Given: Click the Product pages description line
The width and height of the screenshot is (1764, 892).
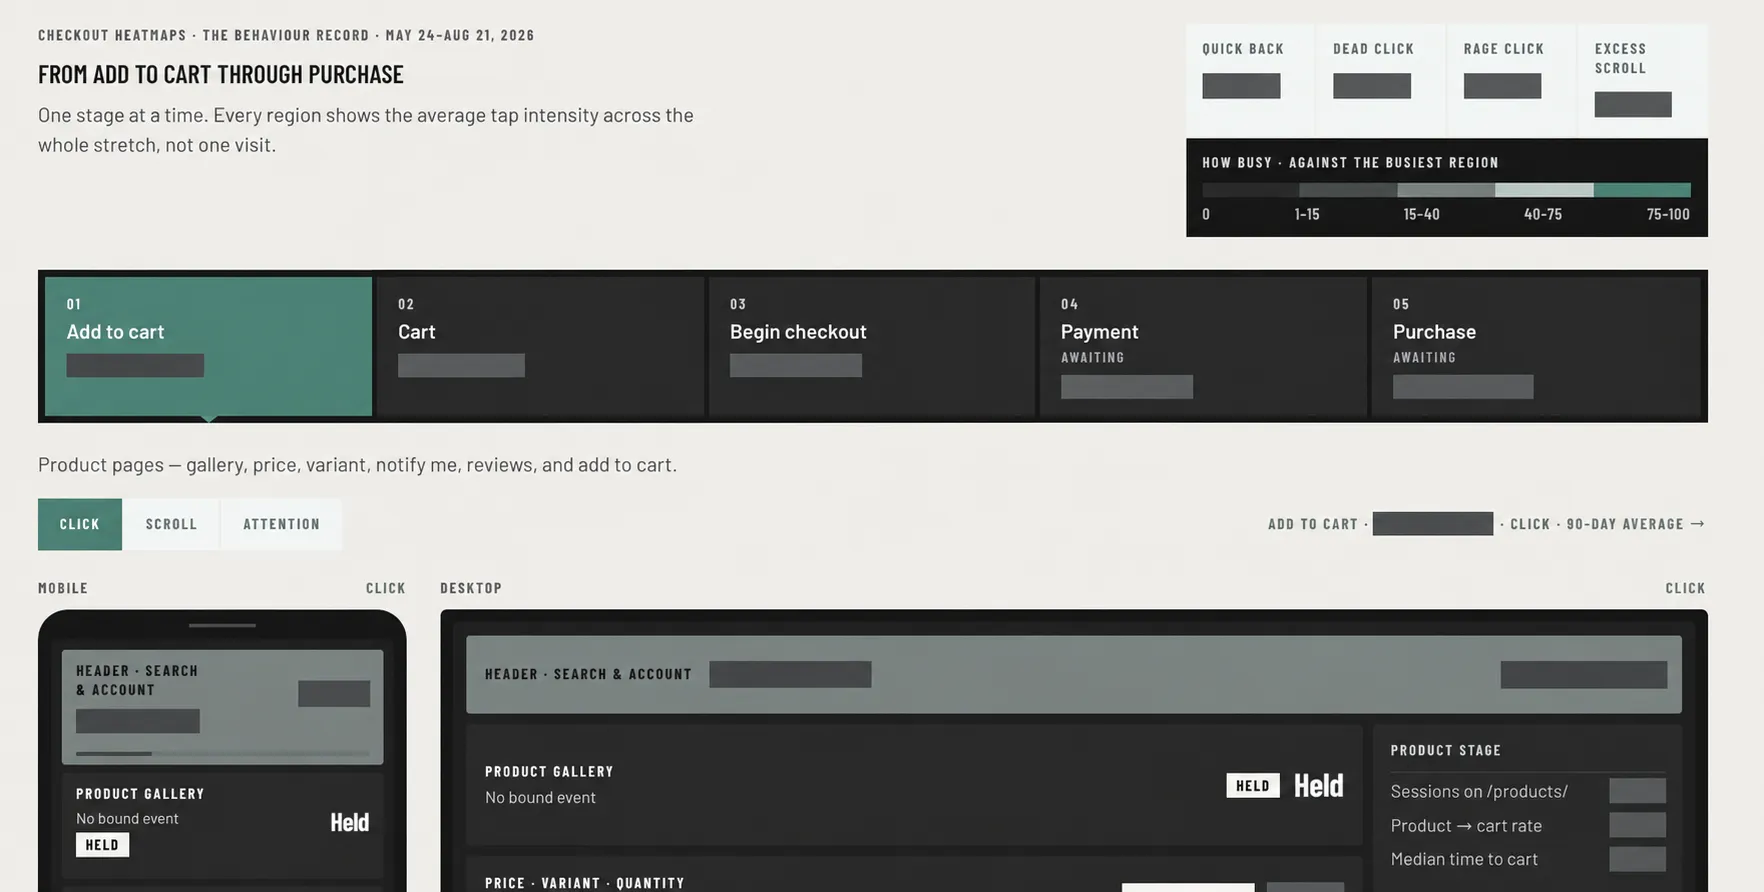Looking at the screenshot, I should (x=357, y=464).
